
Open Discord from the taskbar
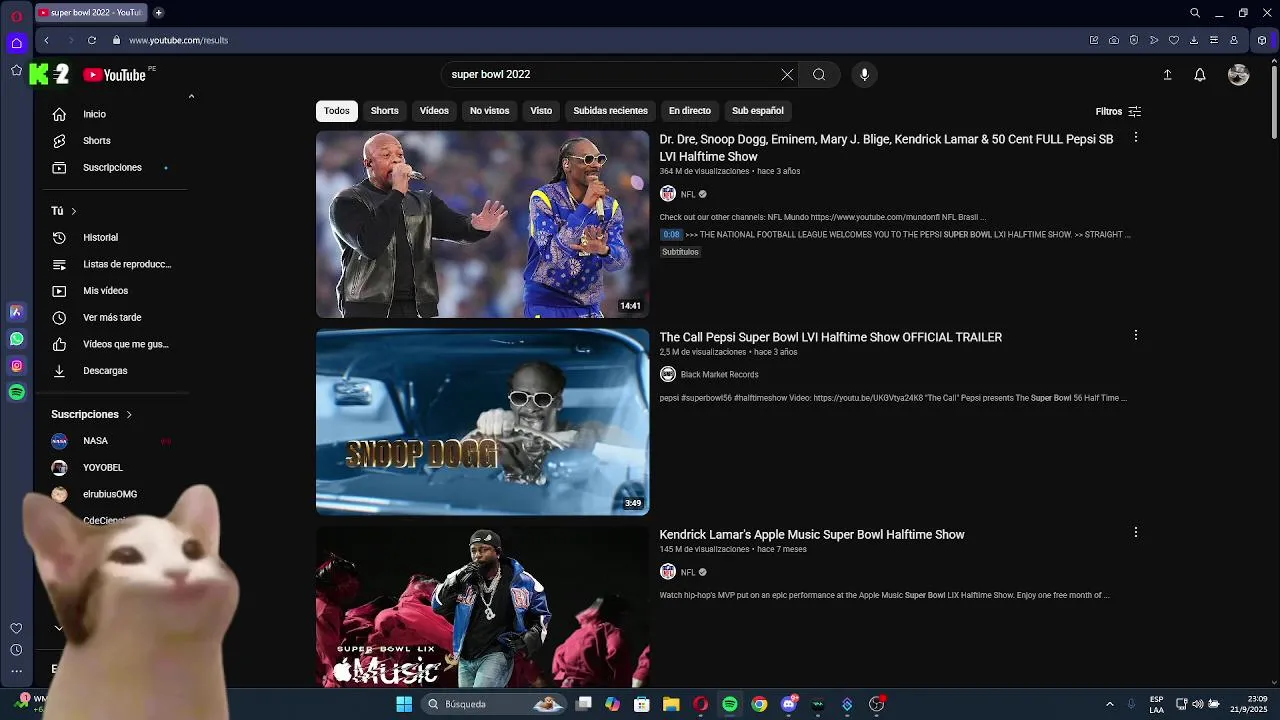(789, 704)
